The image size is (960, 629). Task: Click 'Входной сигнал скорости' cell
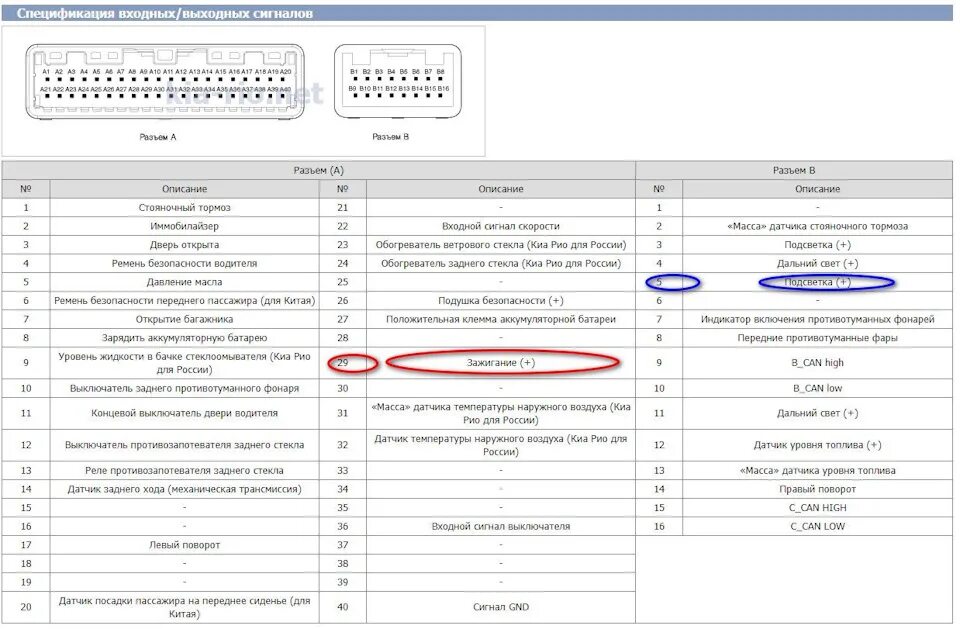coord(501,226)
